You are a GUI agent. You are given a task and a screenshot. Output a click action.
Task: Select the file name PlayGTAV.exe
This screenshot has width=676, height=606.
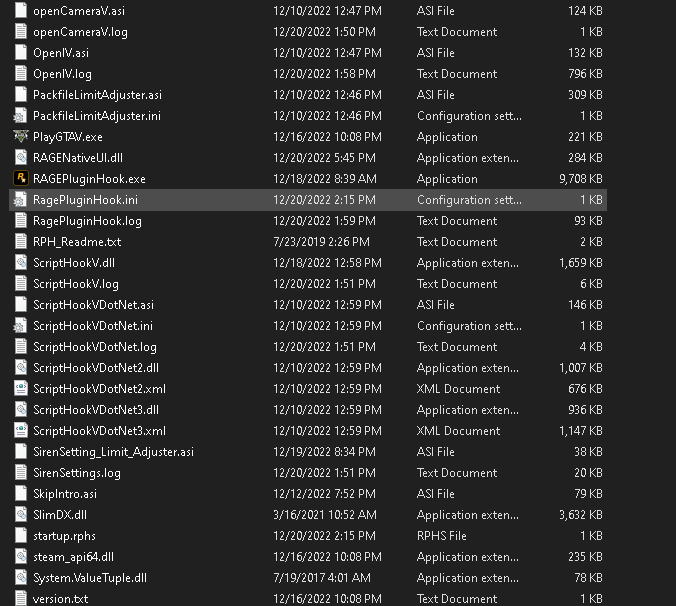pyautogui.click(x=68, y=137)
